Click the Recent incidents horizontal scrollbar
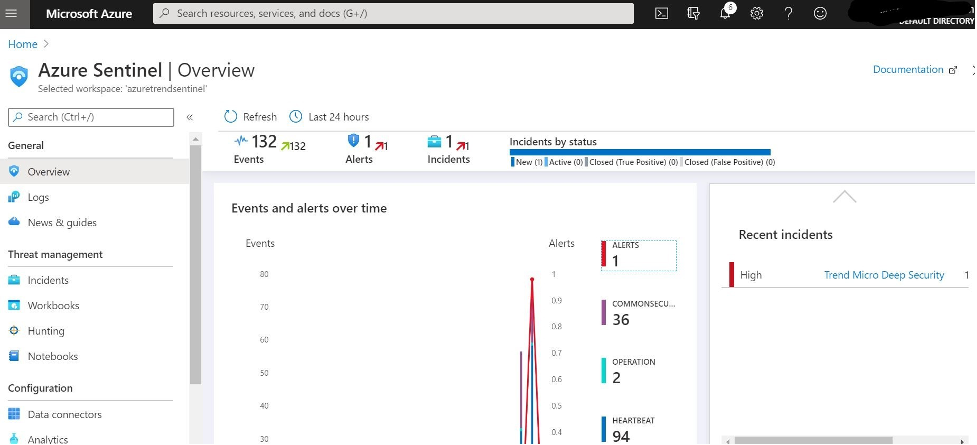 pyautogui.click(x=814, y=440)
